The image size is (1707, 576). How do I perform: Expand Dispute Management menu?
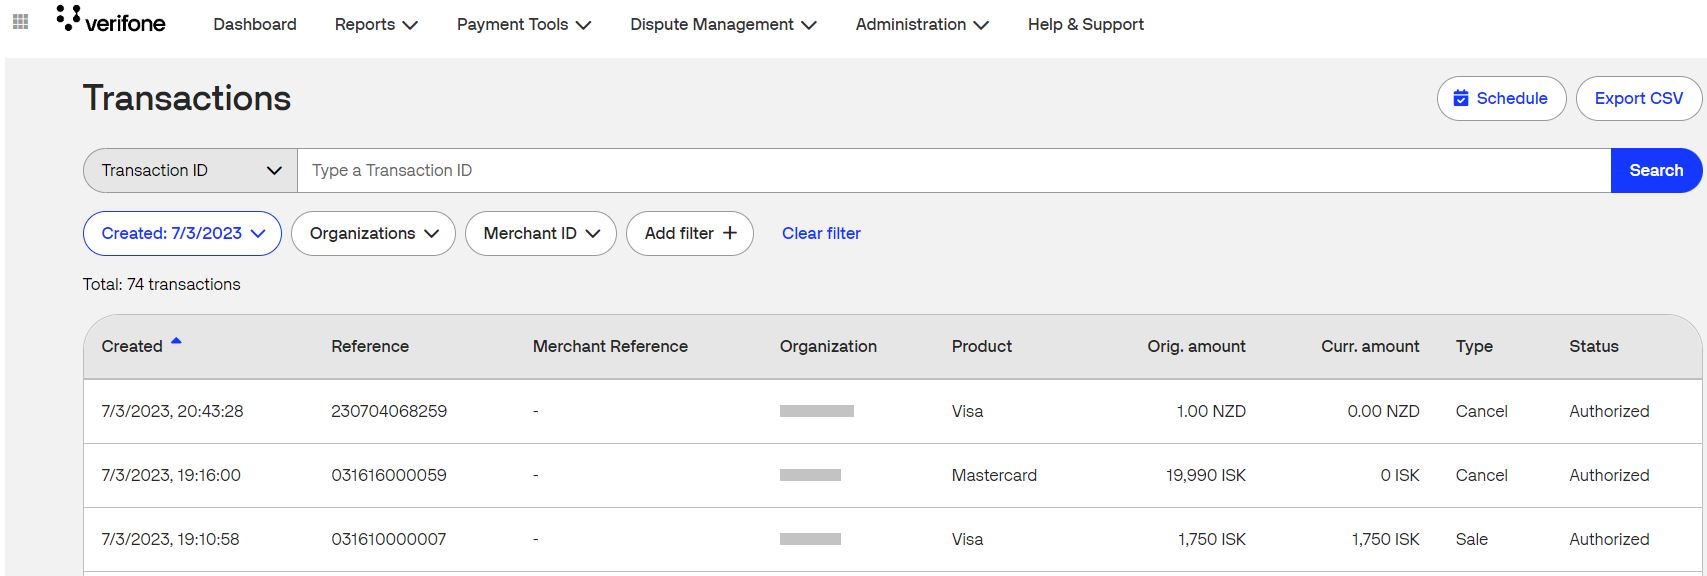click(x=722, y=24)
